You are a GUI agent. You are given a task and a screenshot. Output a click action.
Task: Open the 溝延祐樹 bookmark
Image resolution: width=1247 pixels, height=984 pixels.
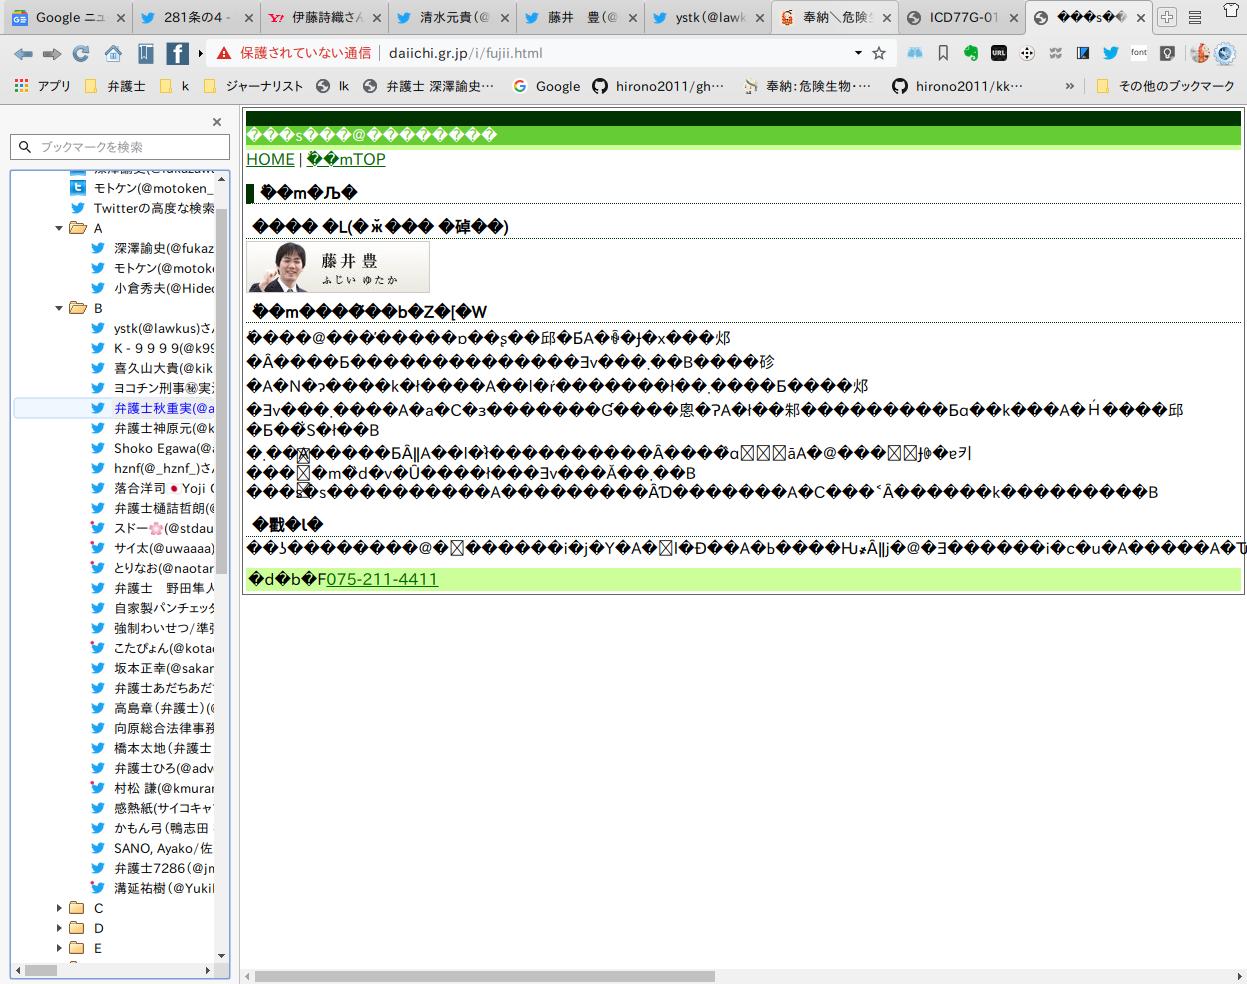[x=152, y=888]
